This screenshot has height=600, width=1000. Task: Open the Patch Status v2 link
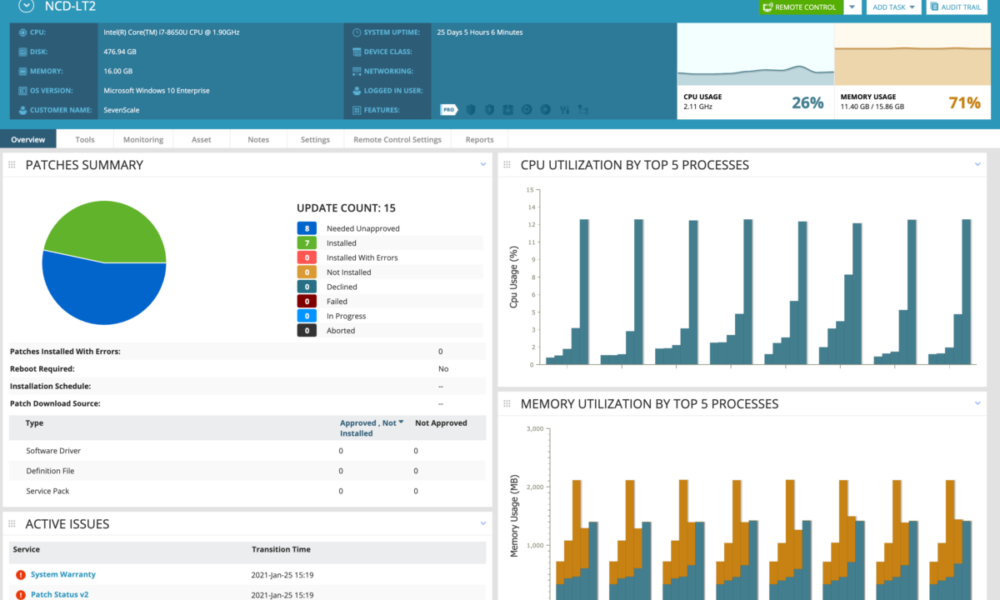coord(59,594)
